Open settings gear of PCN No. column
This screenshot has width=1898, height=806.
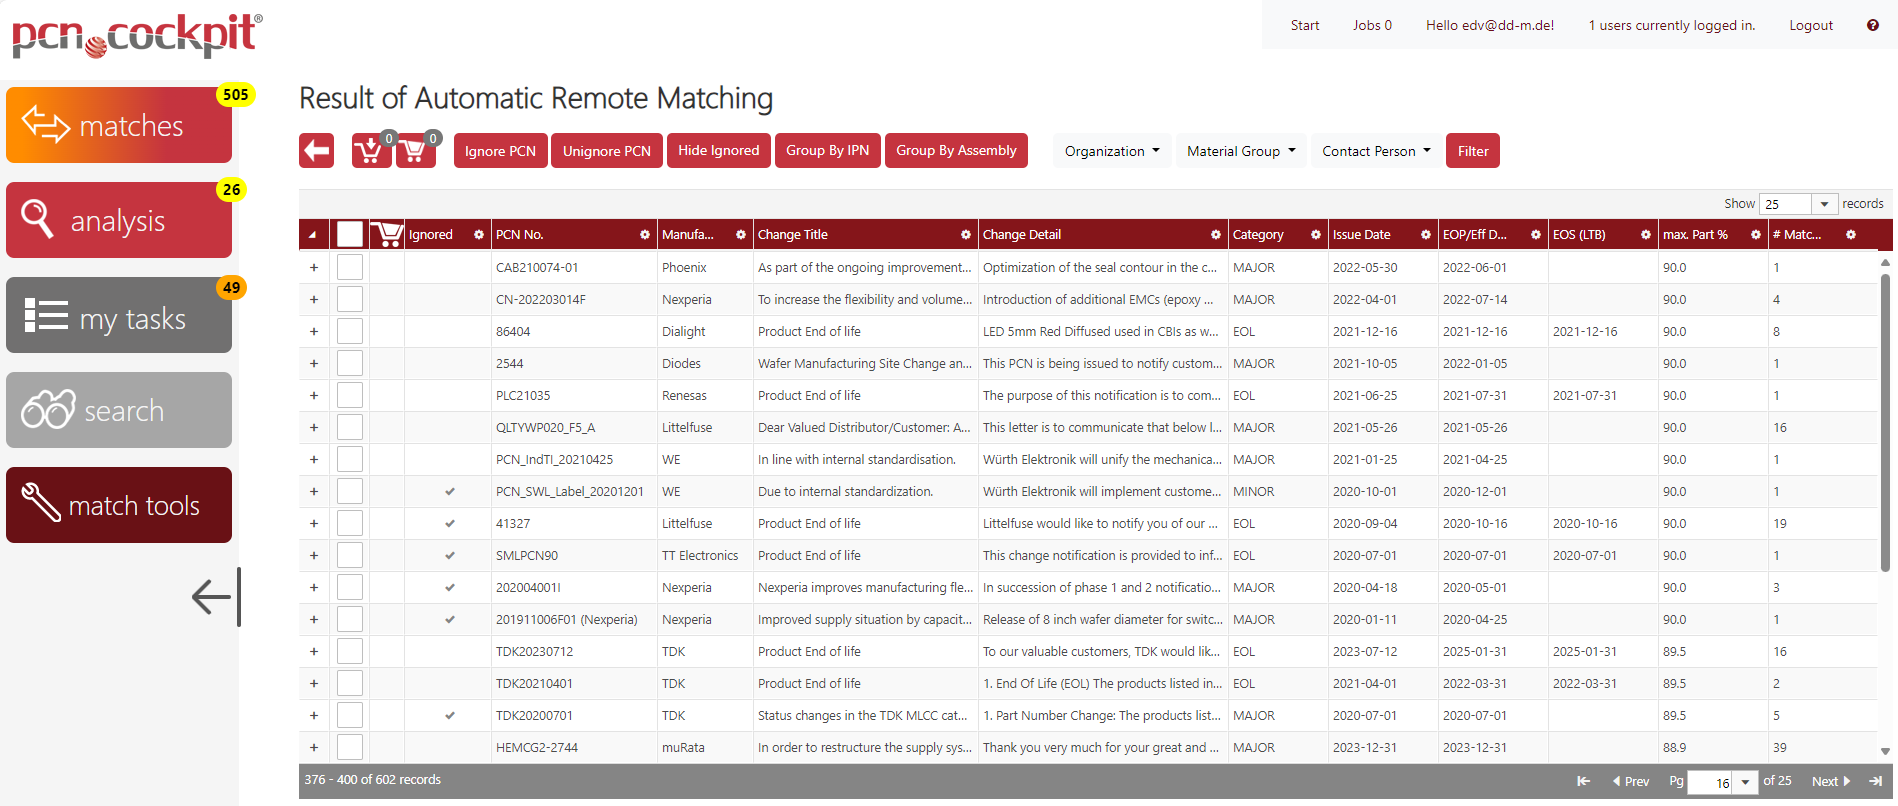pyautogui.click(x=645, y=235)
